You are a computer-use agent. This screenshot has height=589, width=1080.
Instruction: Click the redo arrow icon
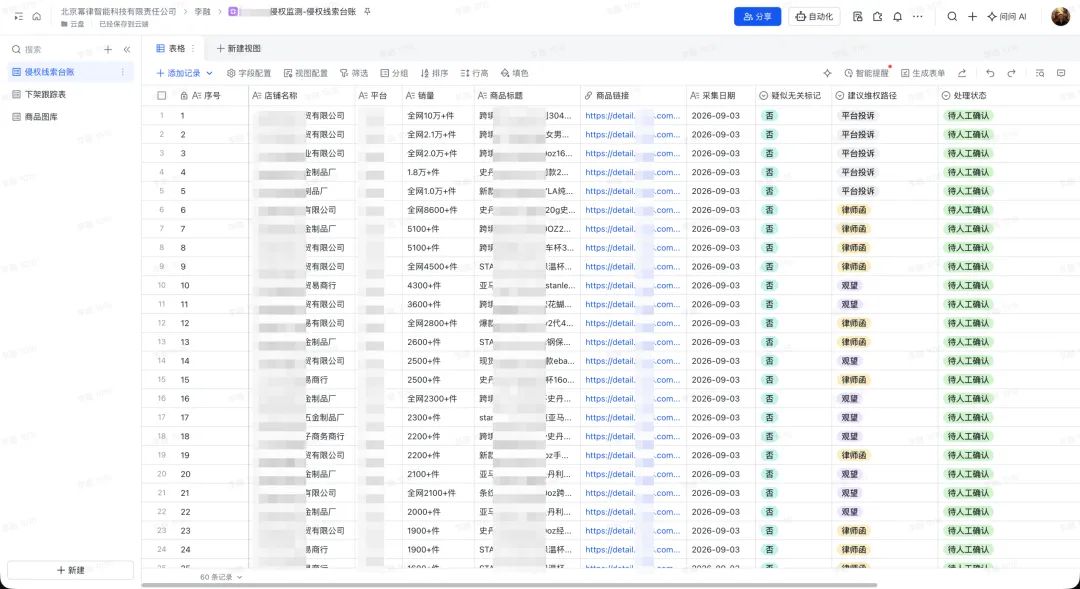(1011, 73)
